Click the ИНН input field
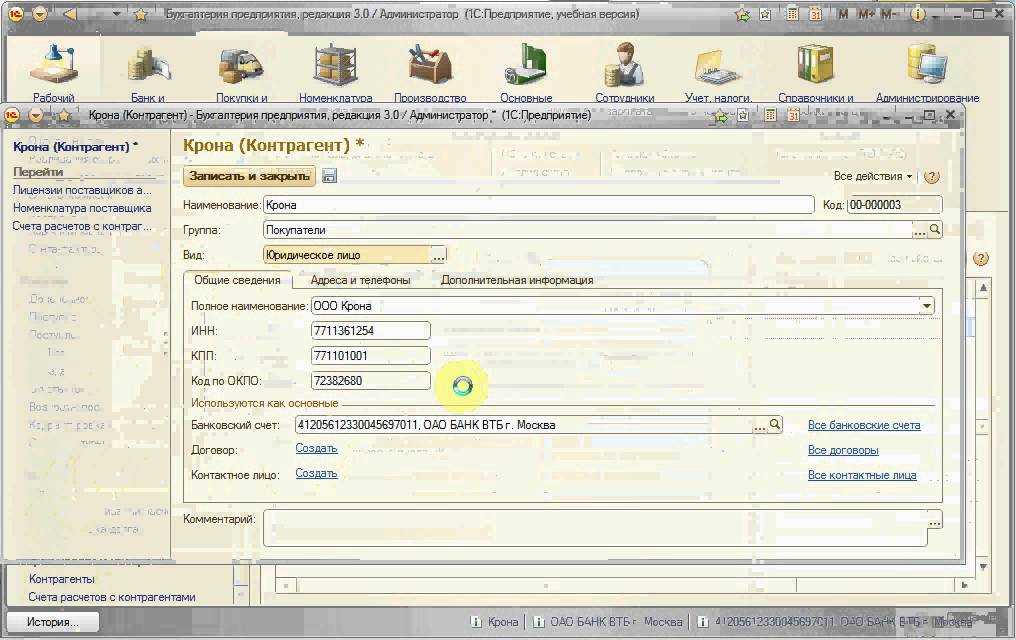This screenshot has width=1016, height=640. pyautogui.click(x=371, y=330)
